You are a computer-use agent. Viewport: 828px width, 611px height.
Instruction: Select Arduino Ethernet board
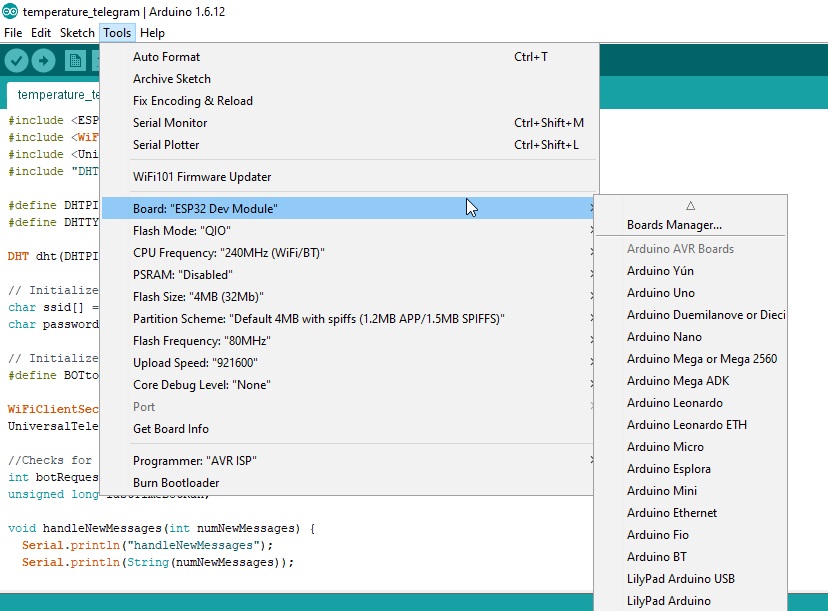click(691, 513)
